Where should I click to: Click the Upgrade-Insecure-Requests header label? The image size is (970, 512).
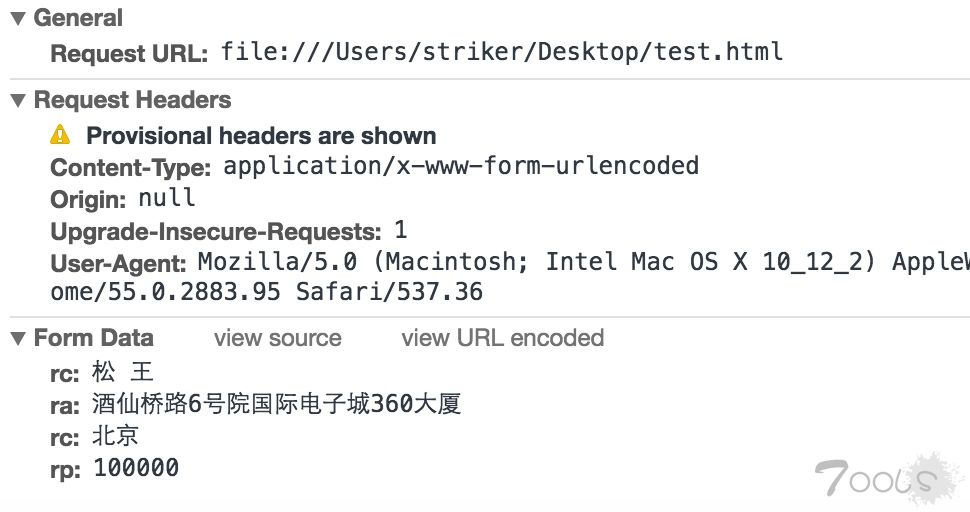[216, 232]
